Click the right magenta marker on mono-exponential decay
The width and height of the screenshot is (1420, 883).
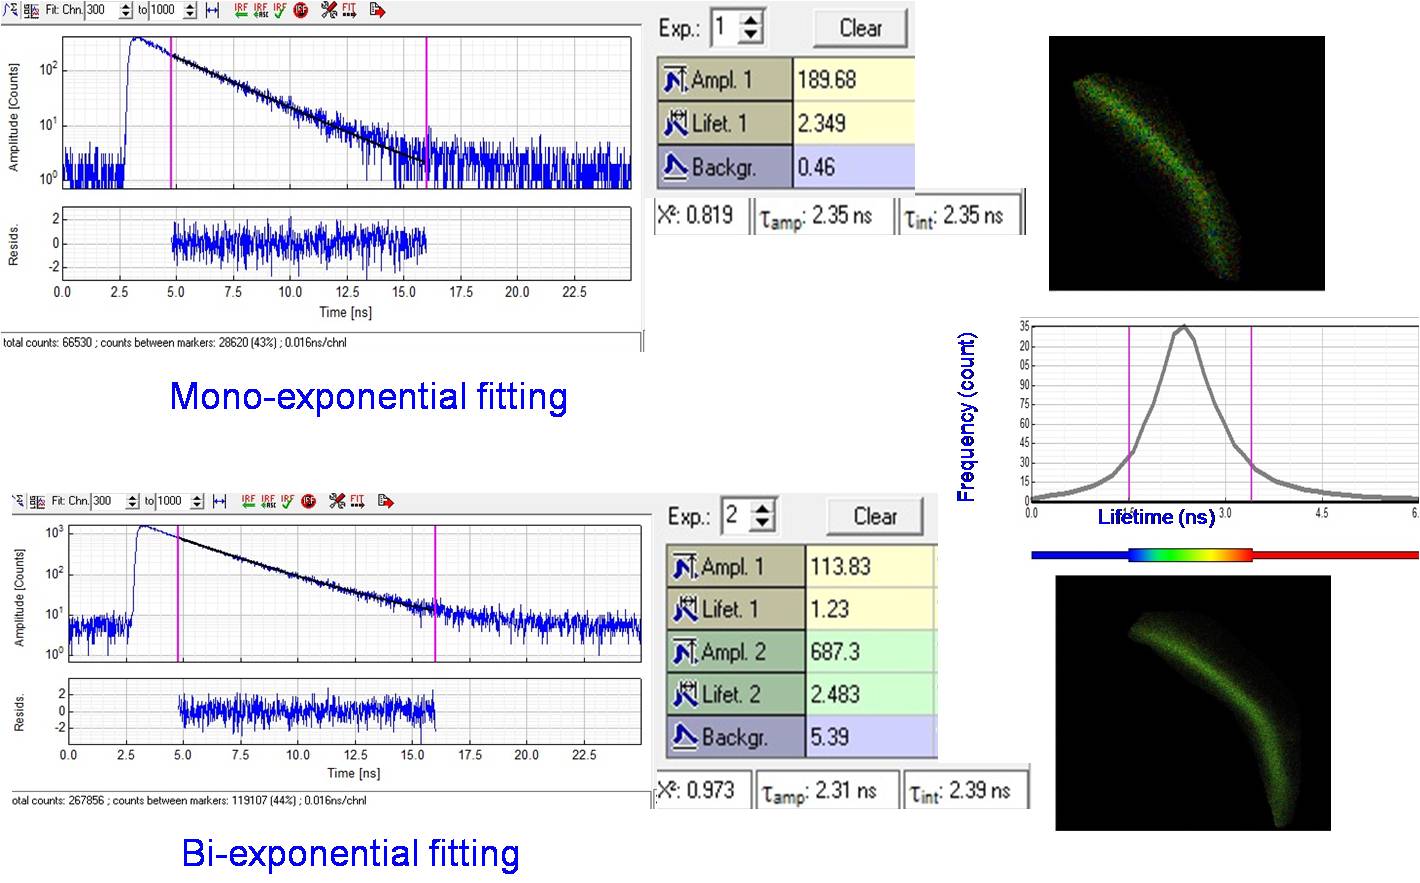pos(426,113)
